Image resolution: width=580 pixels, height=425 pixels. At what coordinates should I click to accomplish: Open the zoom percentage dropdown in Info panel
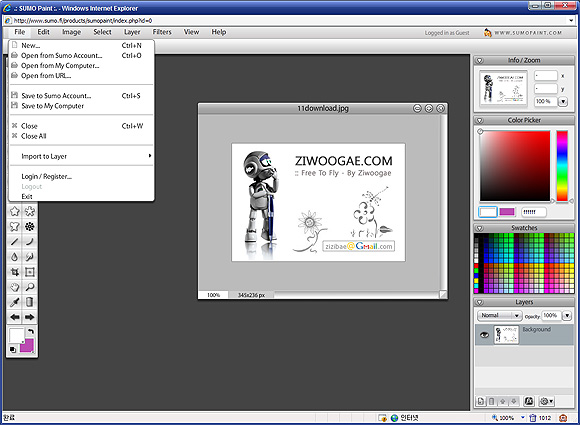pyautogui.click(x=563, y=101)
